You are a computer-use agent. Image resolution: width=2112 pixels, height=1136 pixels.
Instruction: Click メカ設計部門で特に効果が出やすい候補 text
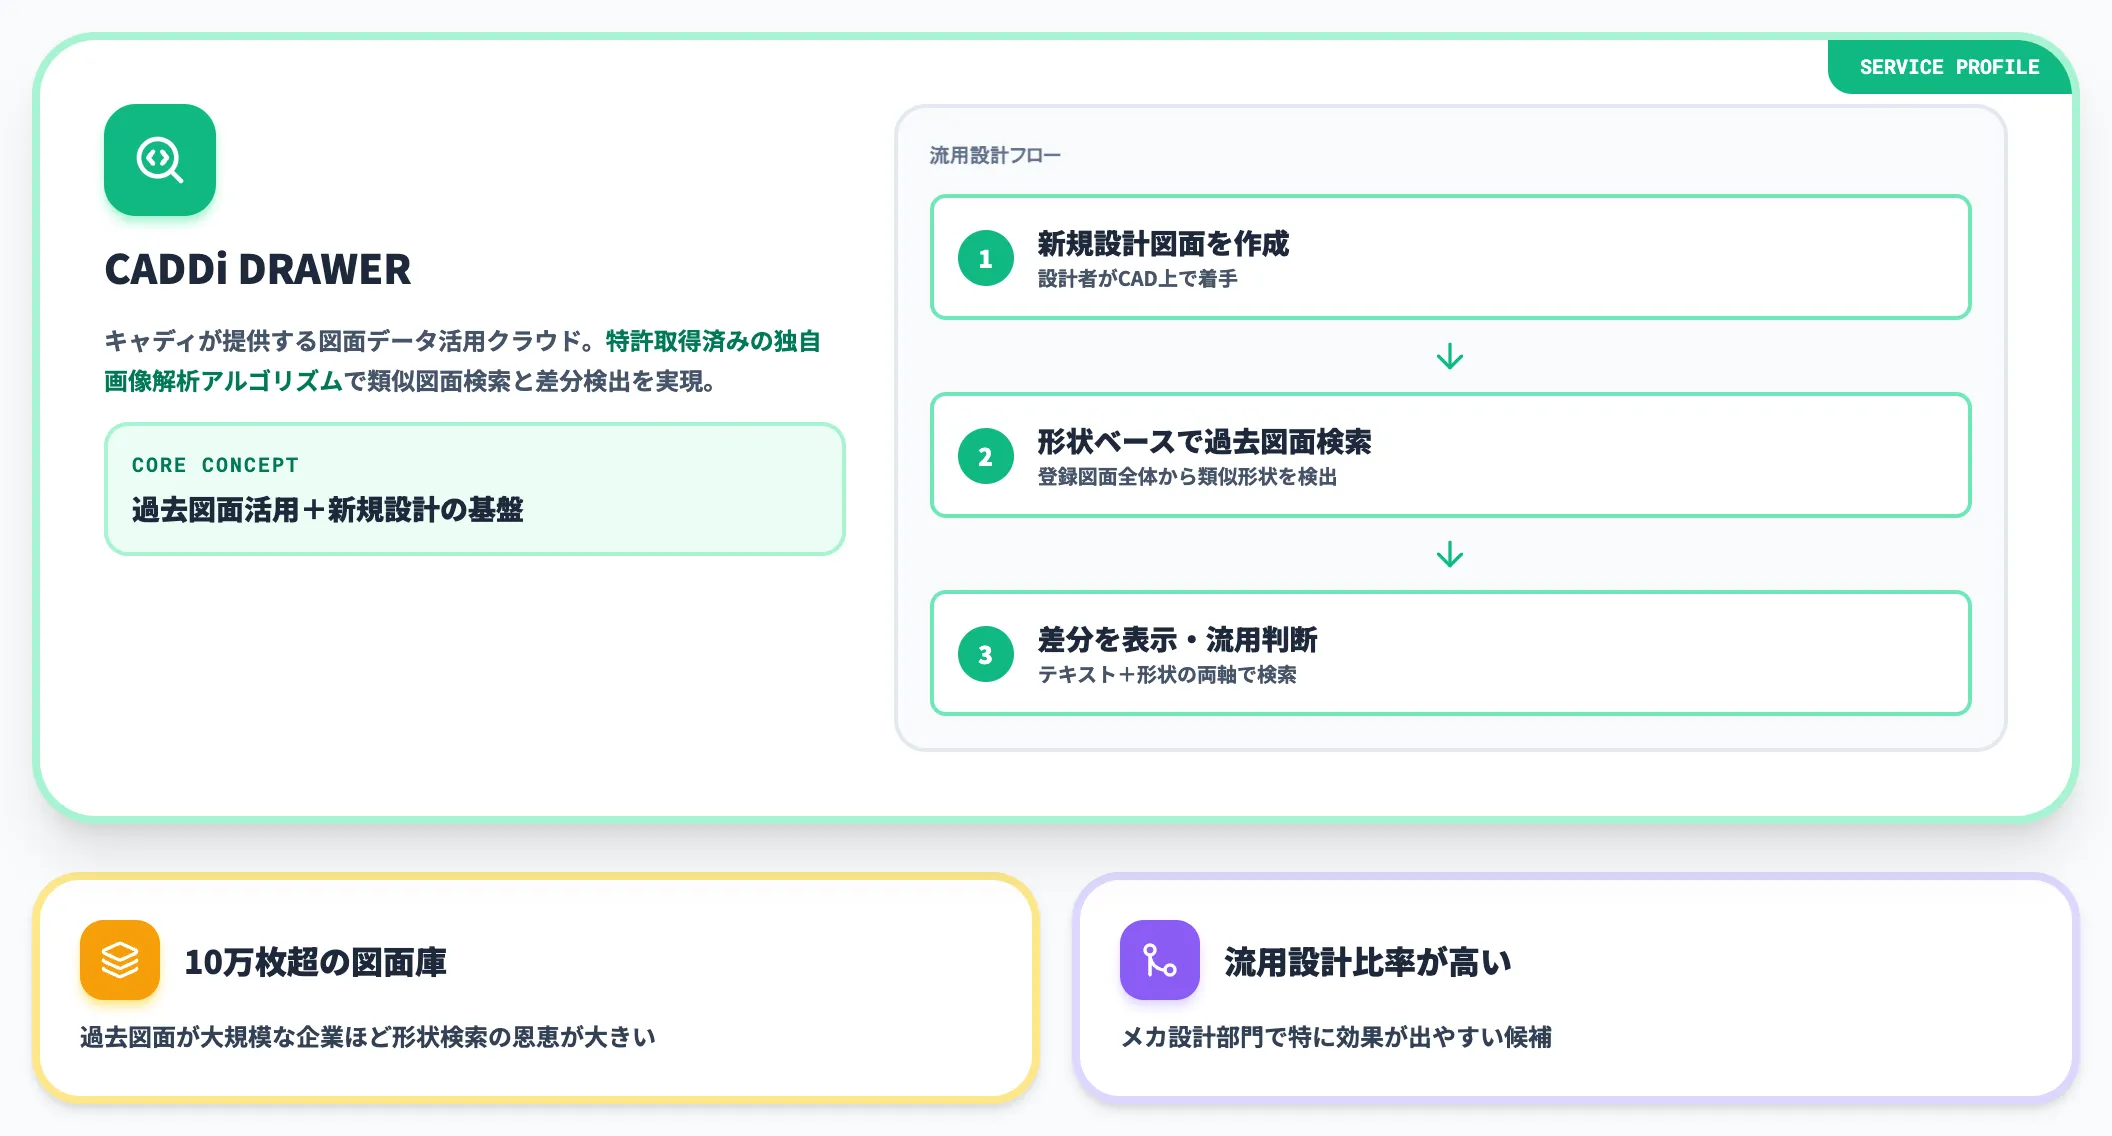pos(1336,1037)
